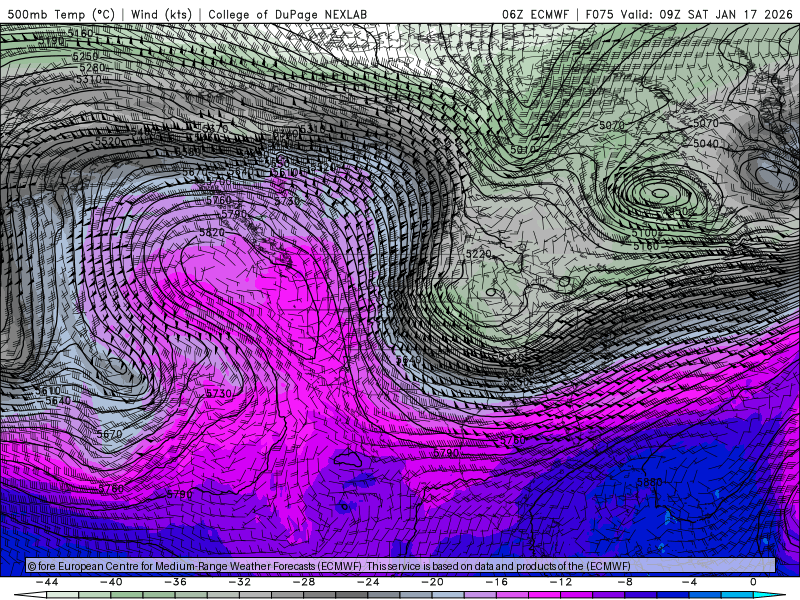Click the 5280 contour label

[92, 68]
